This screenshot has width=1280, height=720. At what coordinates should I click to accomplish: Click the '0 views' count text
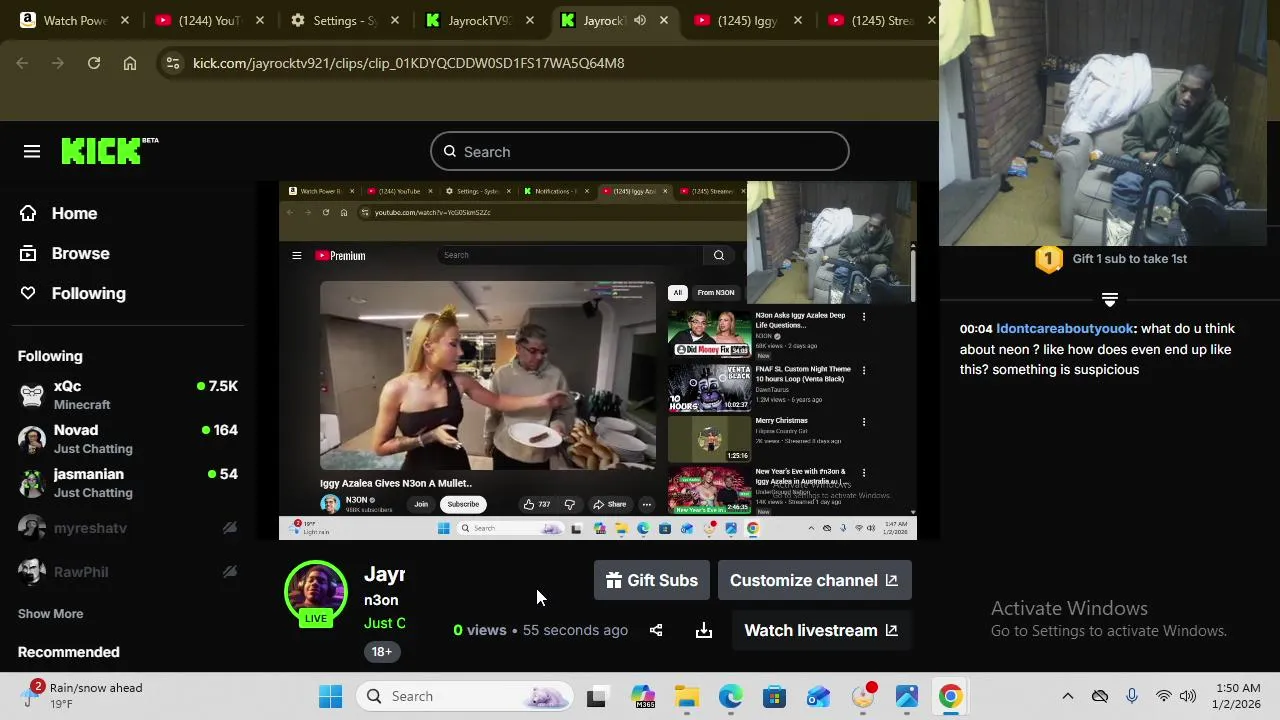click(x=480, y=630)
